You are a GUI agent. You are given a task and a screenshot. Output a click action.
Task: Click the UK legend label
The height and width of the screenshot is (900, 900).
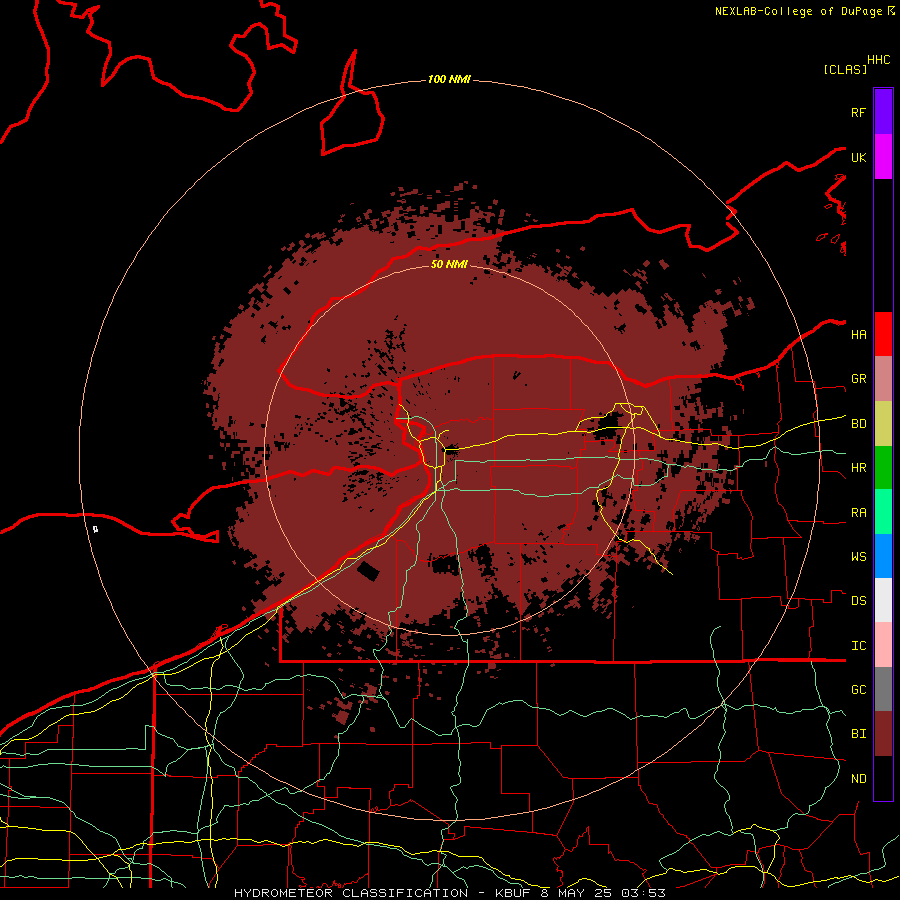point(858,157)
